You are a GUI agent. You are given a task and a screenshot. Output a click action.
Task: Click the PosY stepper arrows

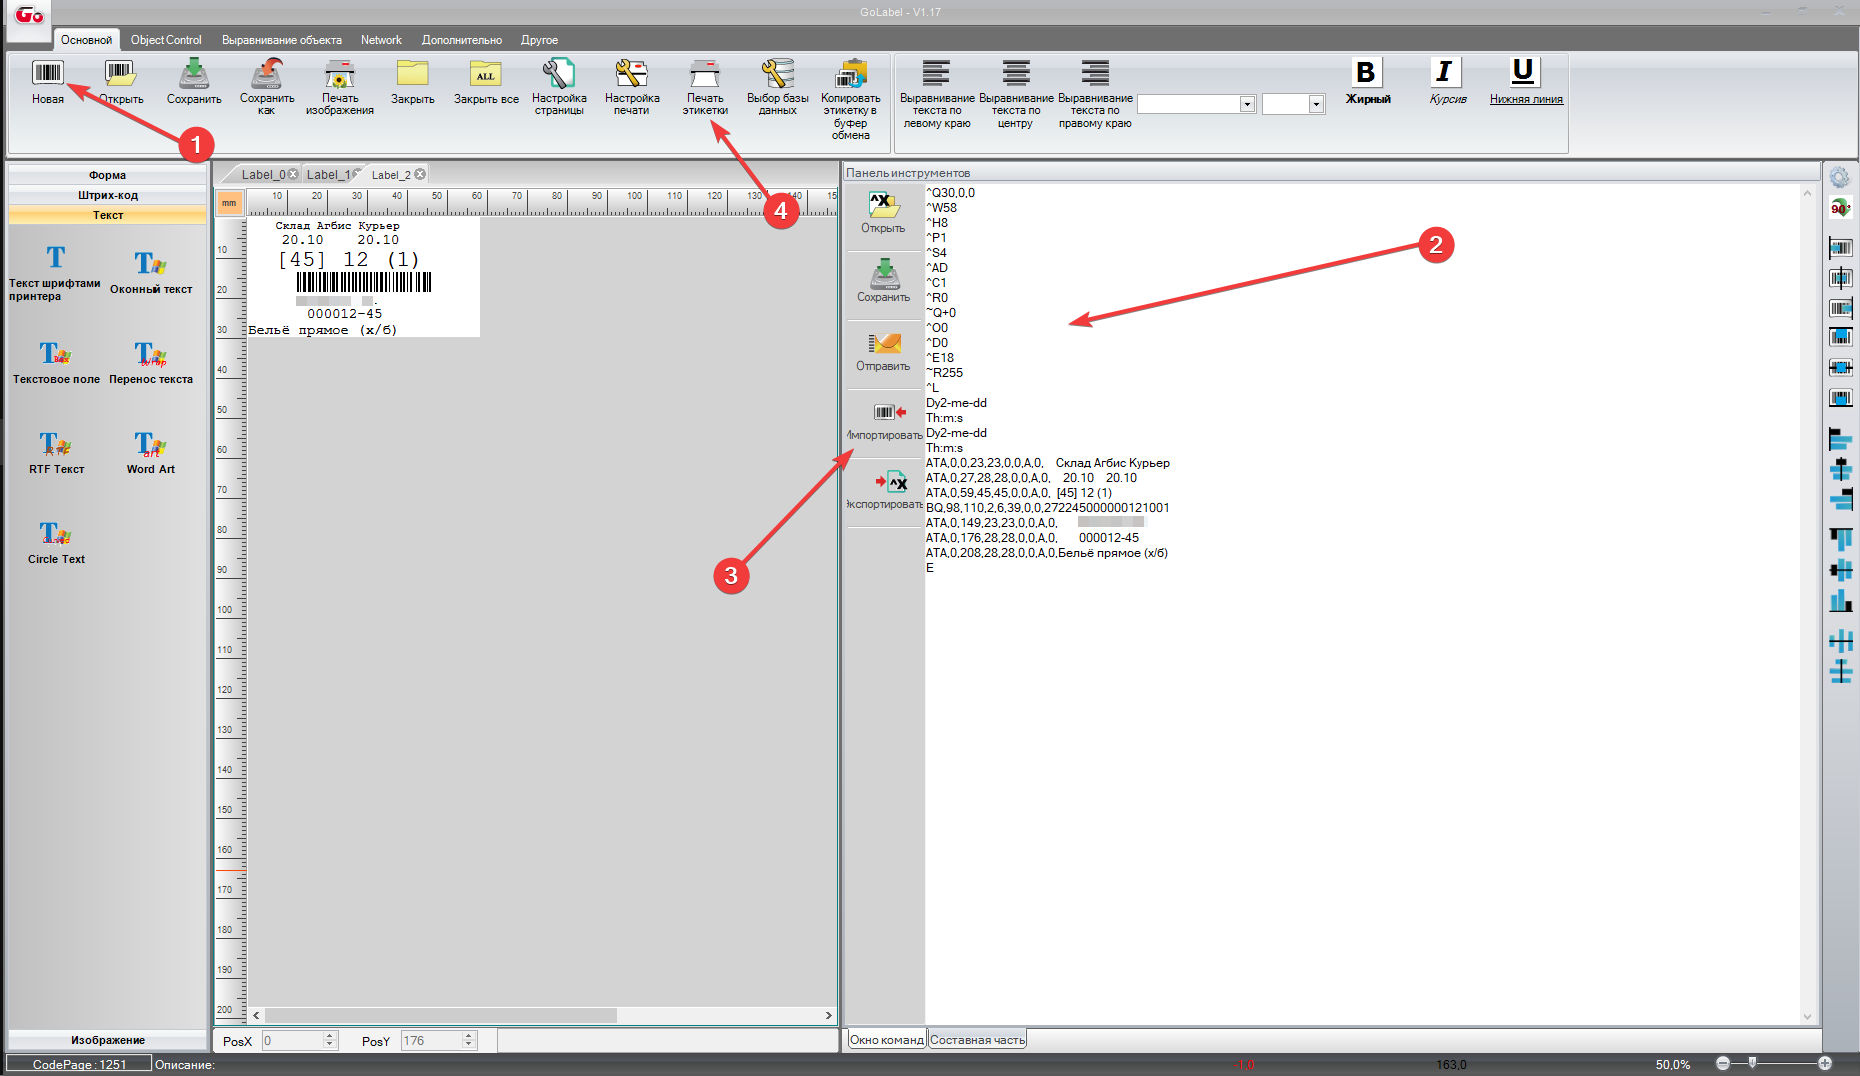point(468,1041)
